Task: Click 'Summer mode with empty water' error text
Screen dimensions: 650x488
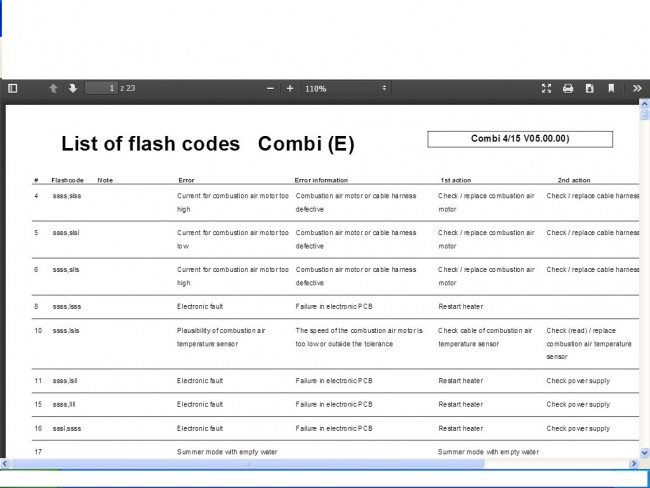Action: [x=227, y=452]
